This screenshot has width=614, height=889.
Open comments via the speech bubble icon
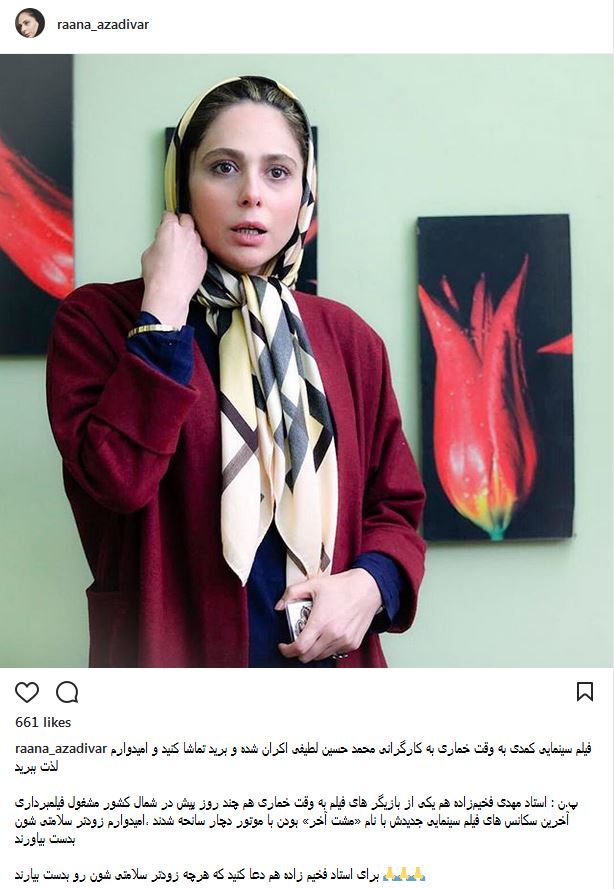tap(67, 692)
